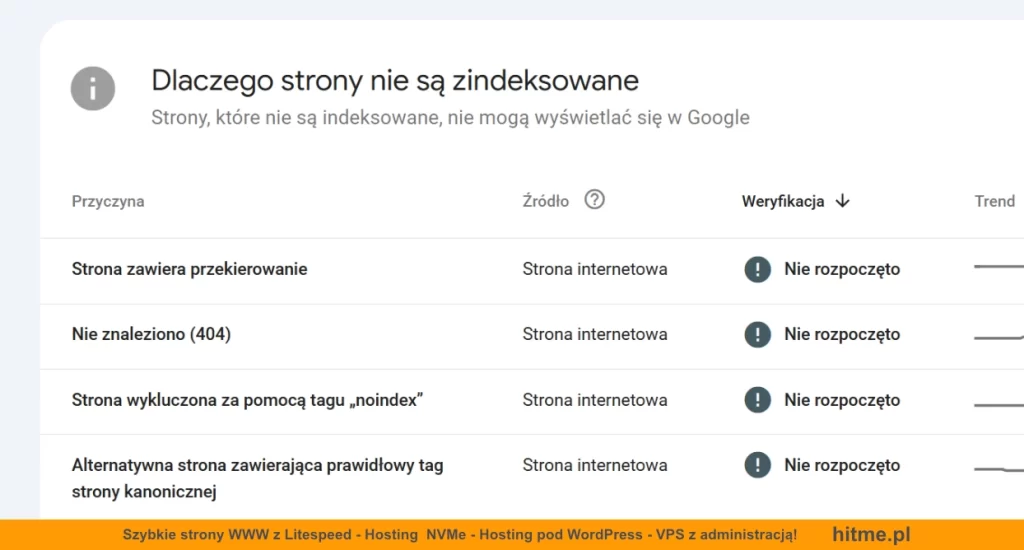Click 'Strona internetowa' in Alternatywna strona row

point(594,465)
